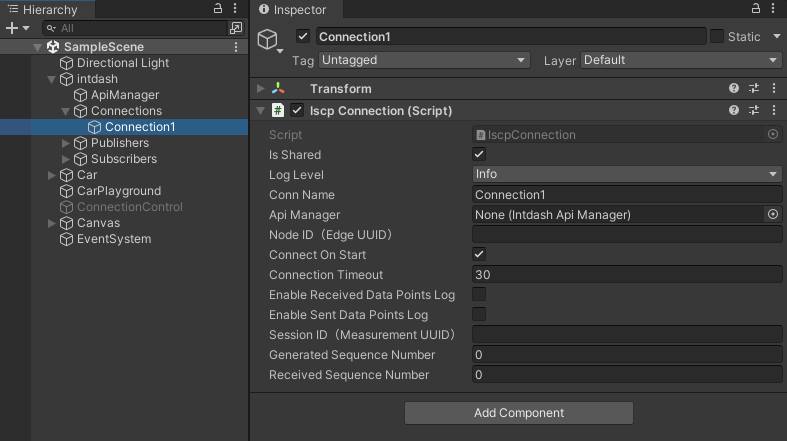Viewport: 787px width, 441px height.
Task: Disable Connect On Start checkbox
Action: point(479,255)
